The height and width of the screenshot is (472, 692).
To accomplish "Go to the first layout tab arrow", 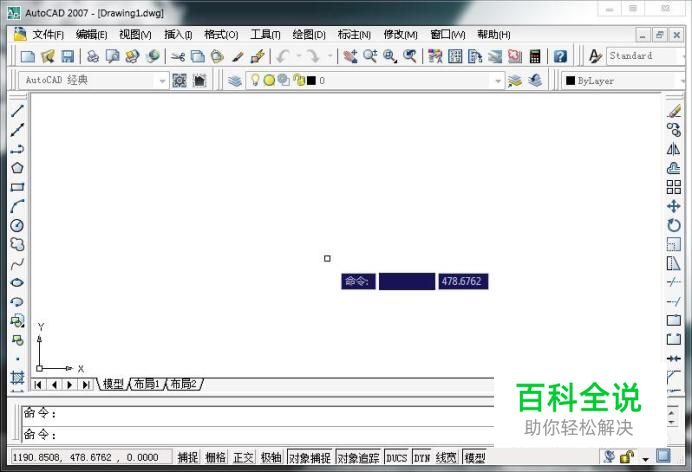I will [x=38, y=385].
